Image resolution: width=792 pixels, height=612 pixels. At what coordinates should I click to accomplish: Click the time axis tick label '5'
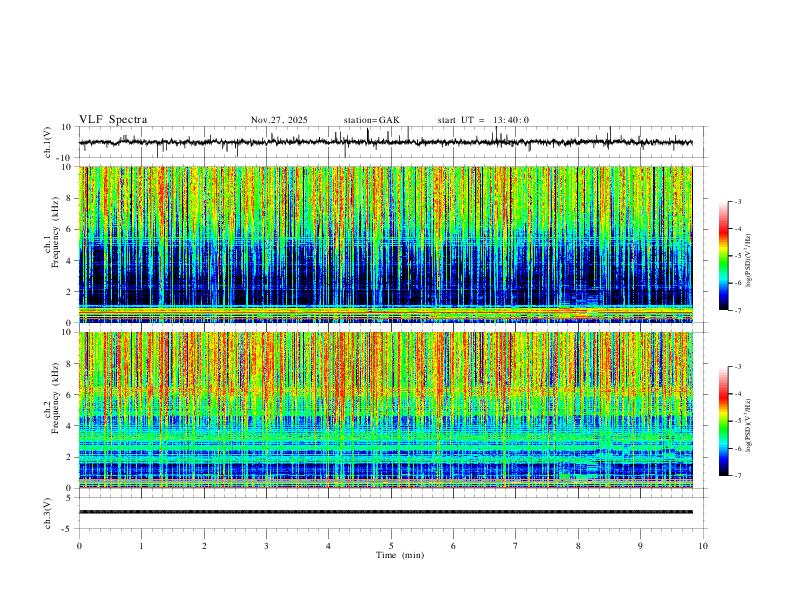(x=391, y=546)
